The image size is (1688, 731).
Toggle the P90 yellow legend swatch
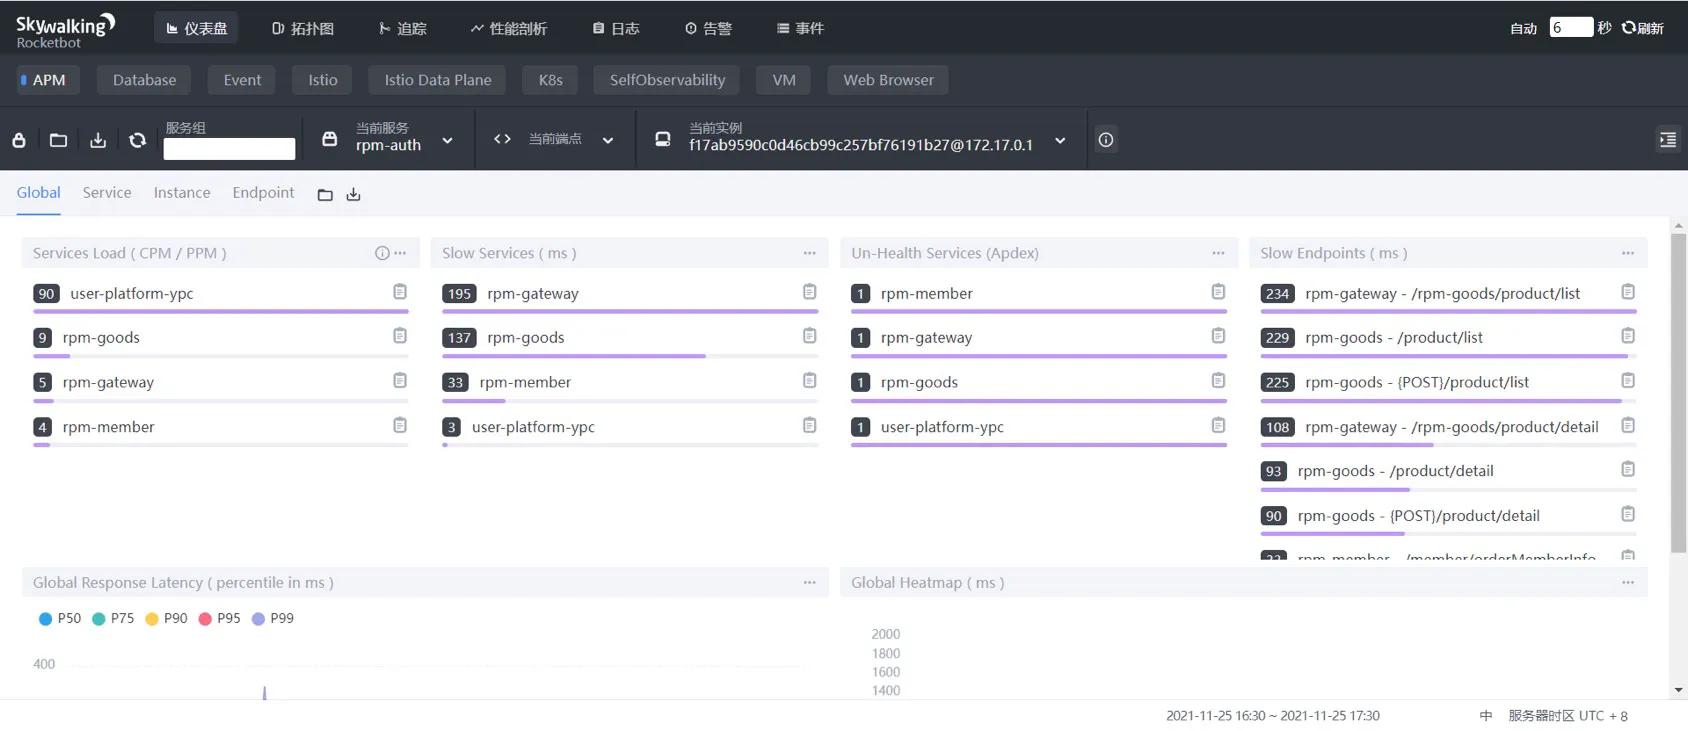pyautogui.click(x=152, y=619)
